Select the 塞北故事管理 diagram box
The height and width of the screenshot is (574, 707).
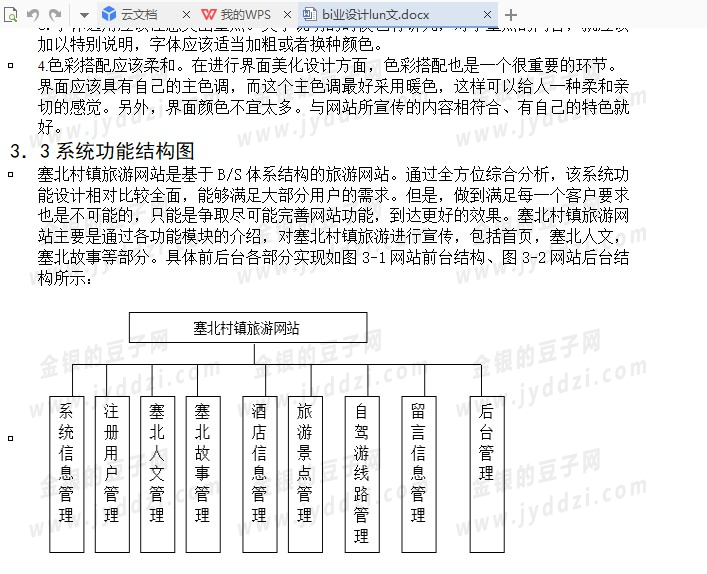[203, 474]
